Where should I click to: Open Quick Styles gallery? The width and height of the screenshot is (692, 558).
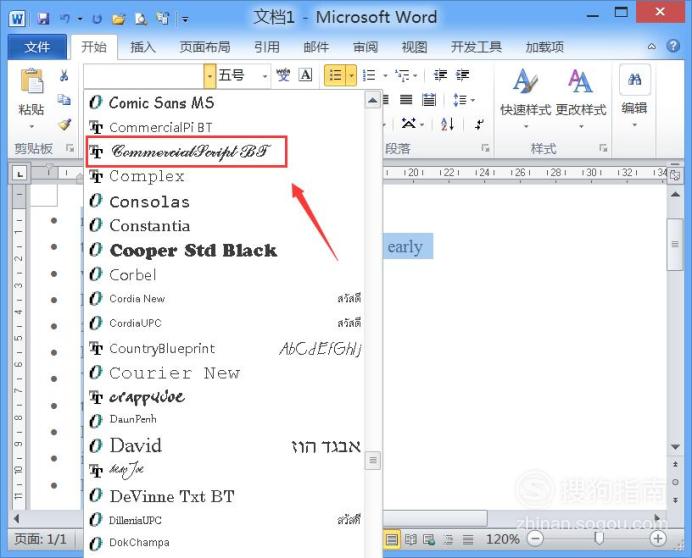pyautogui.click(x=525, y=97)
